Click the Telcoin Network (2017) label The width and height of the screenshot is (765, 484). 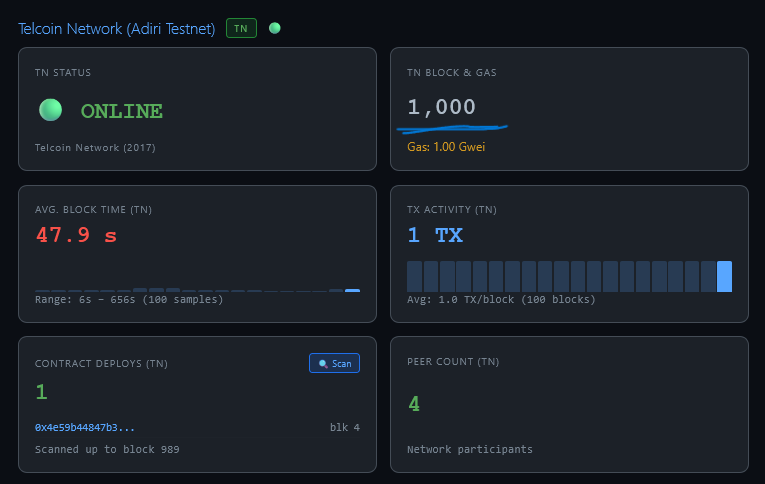click(95, 147)
